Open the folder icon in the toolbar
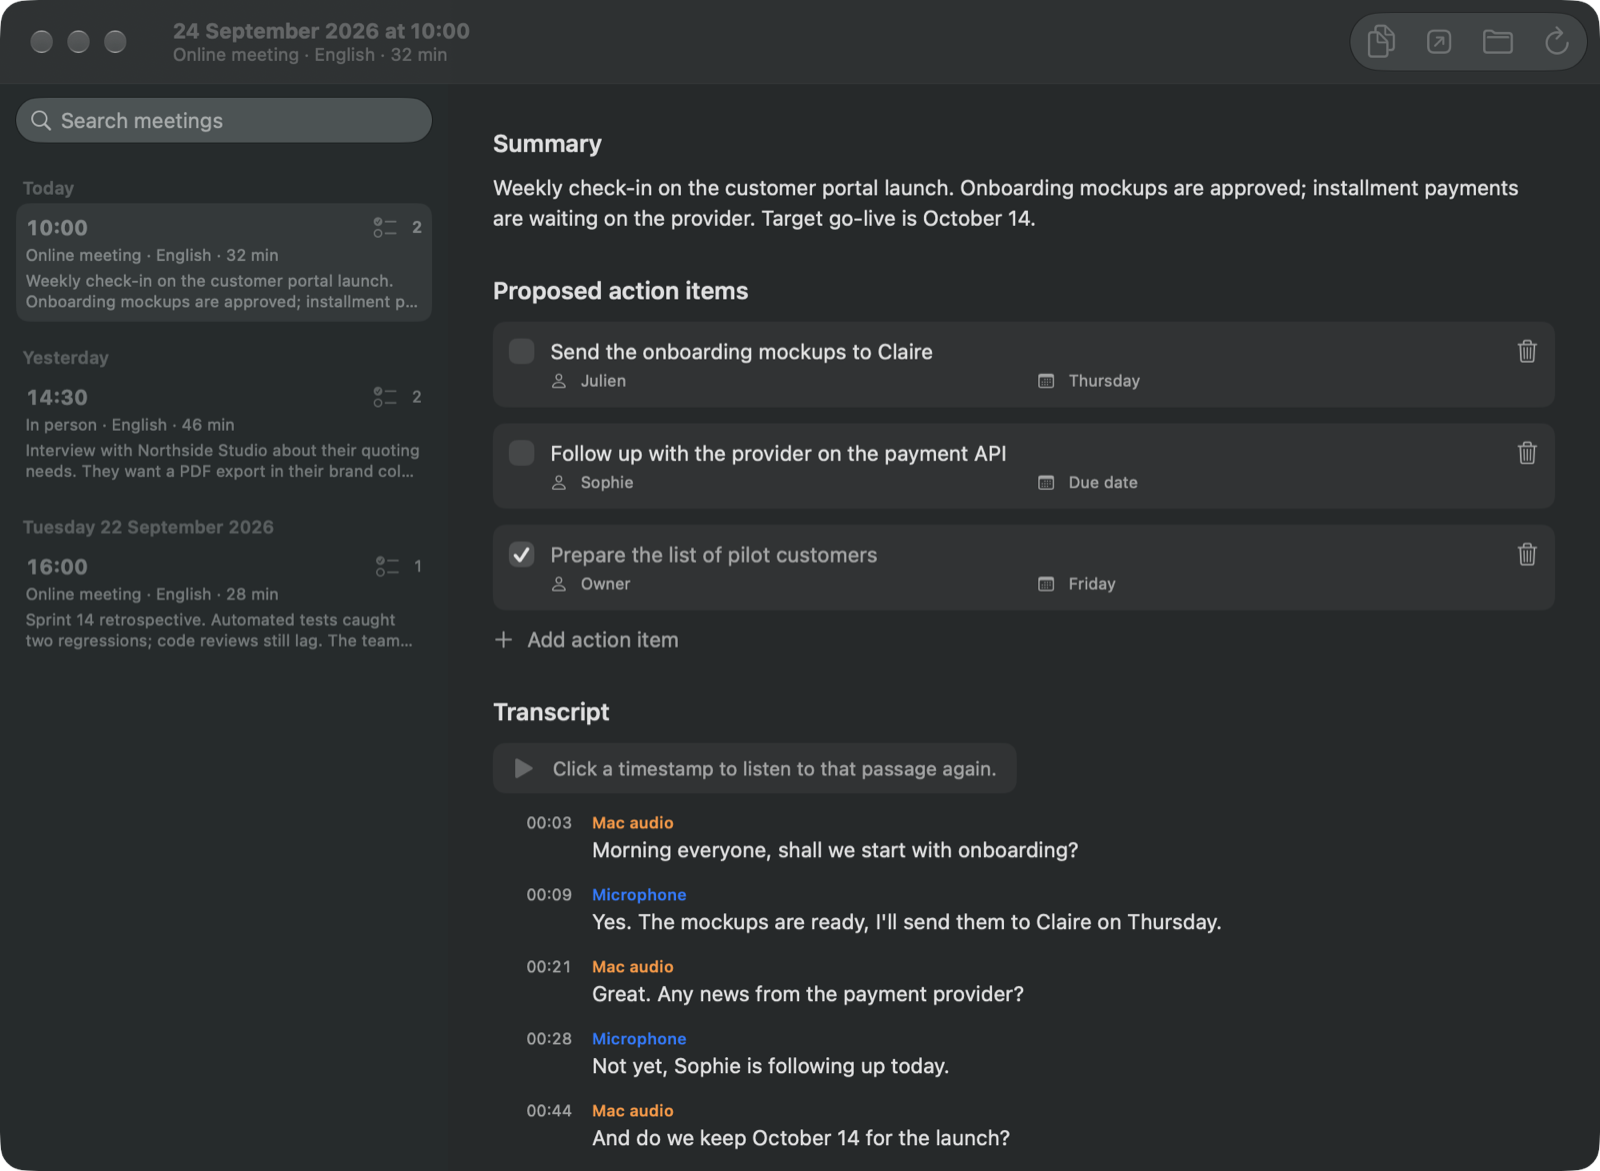 pos(1497,41)
